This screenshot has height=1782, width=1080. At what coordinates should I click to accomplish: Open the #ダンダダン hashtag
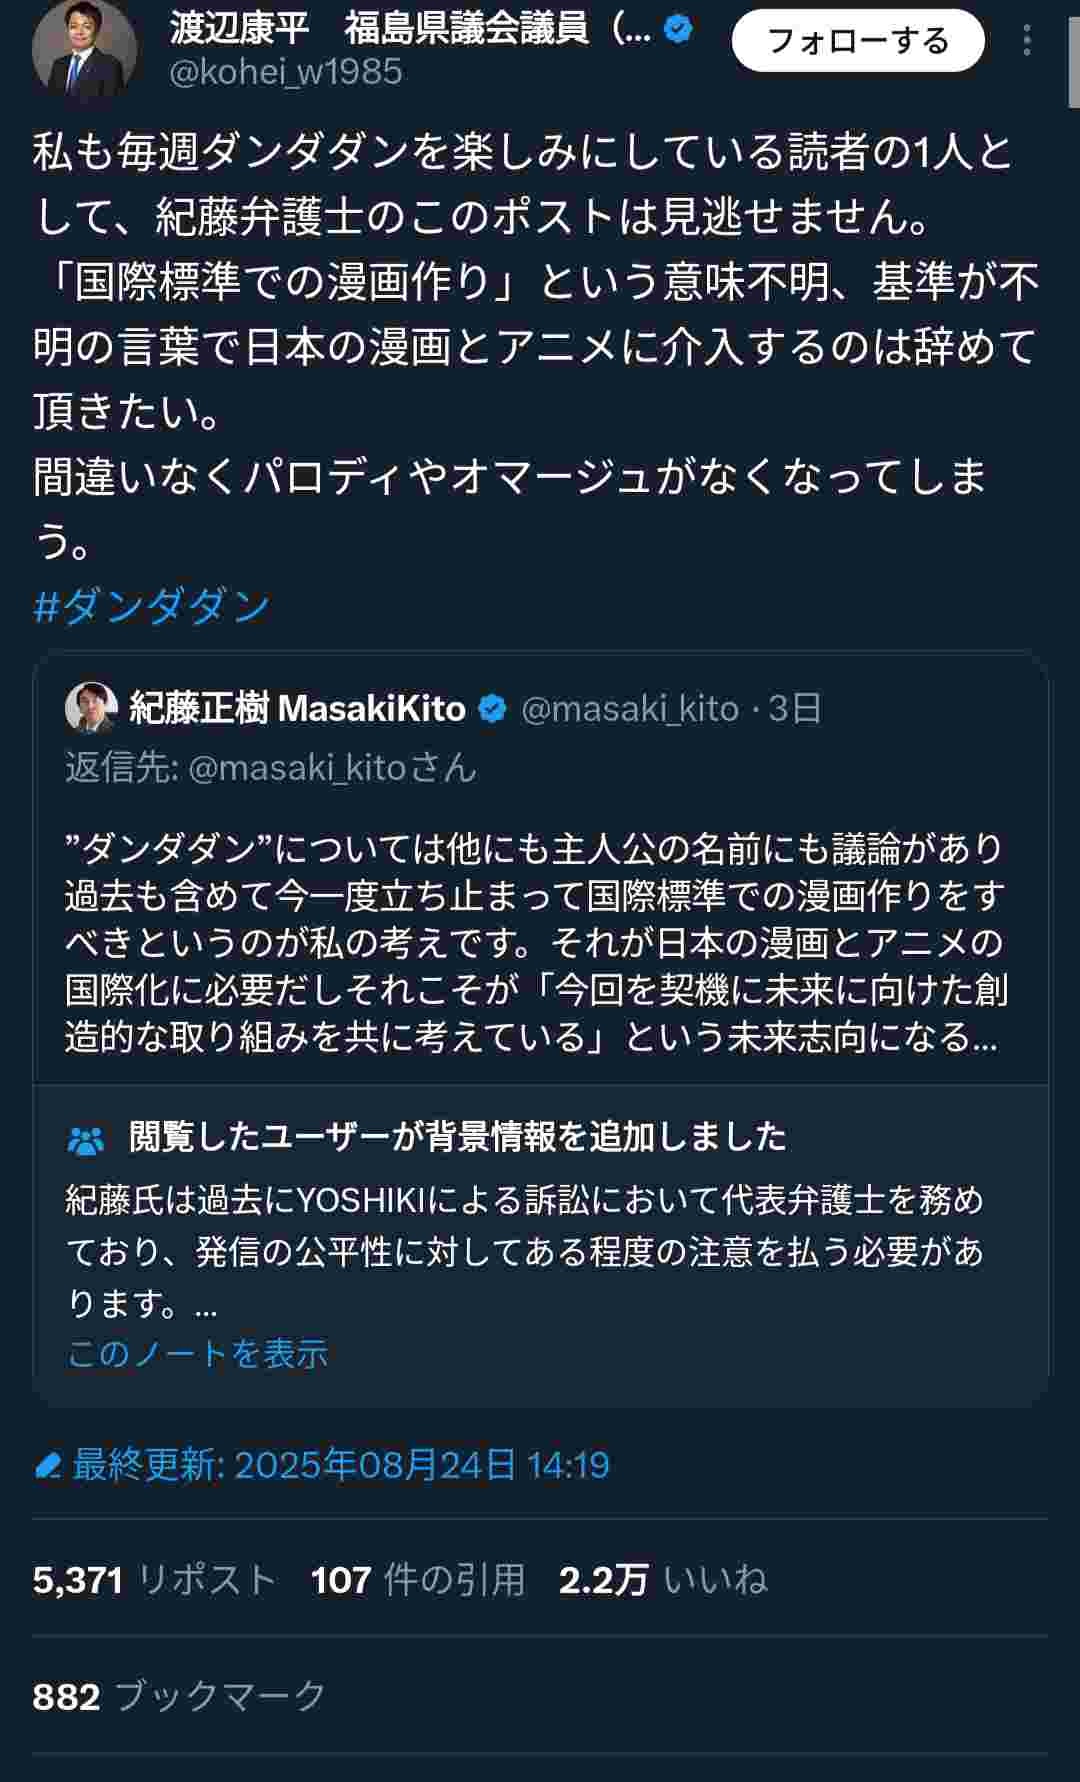(152, 606)
